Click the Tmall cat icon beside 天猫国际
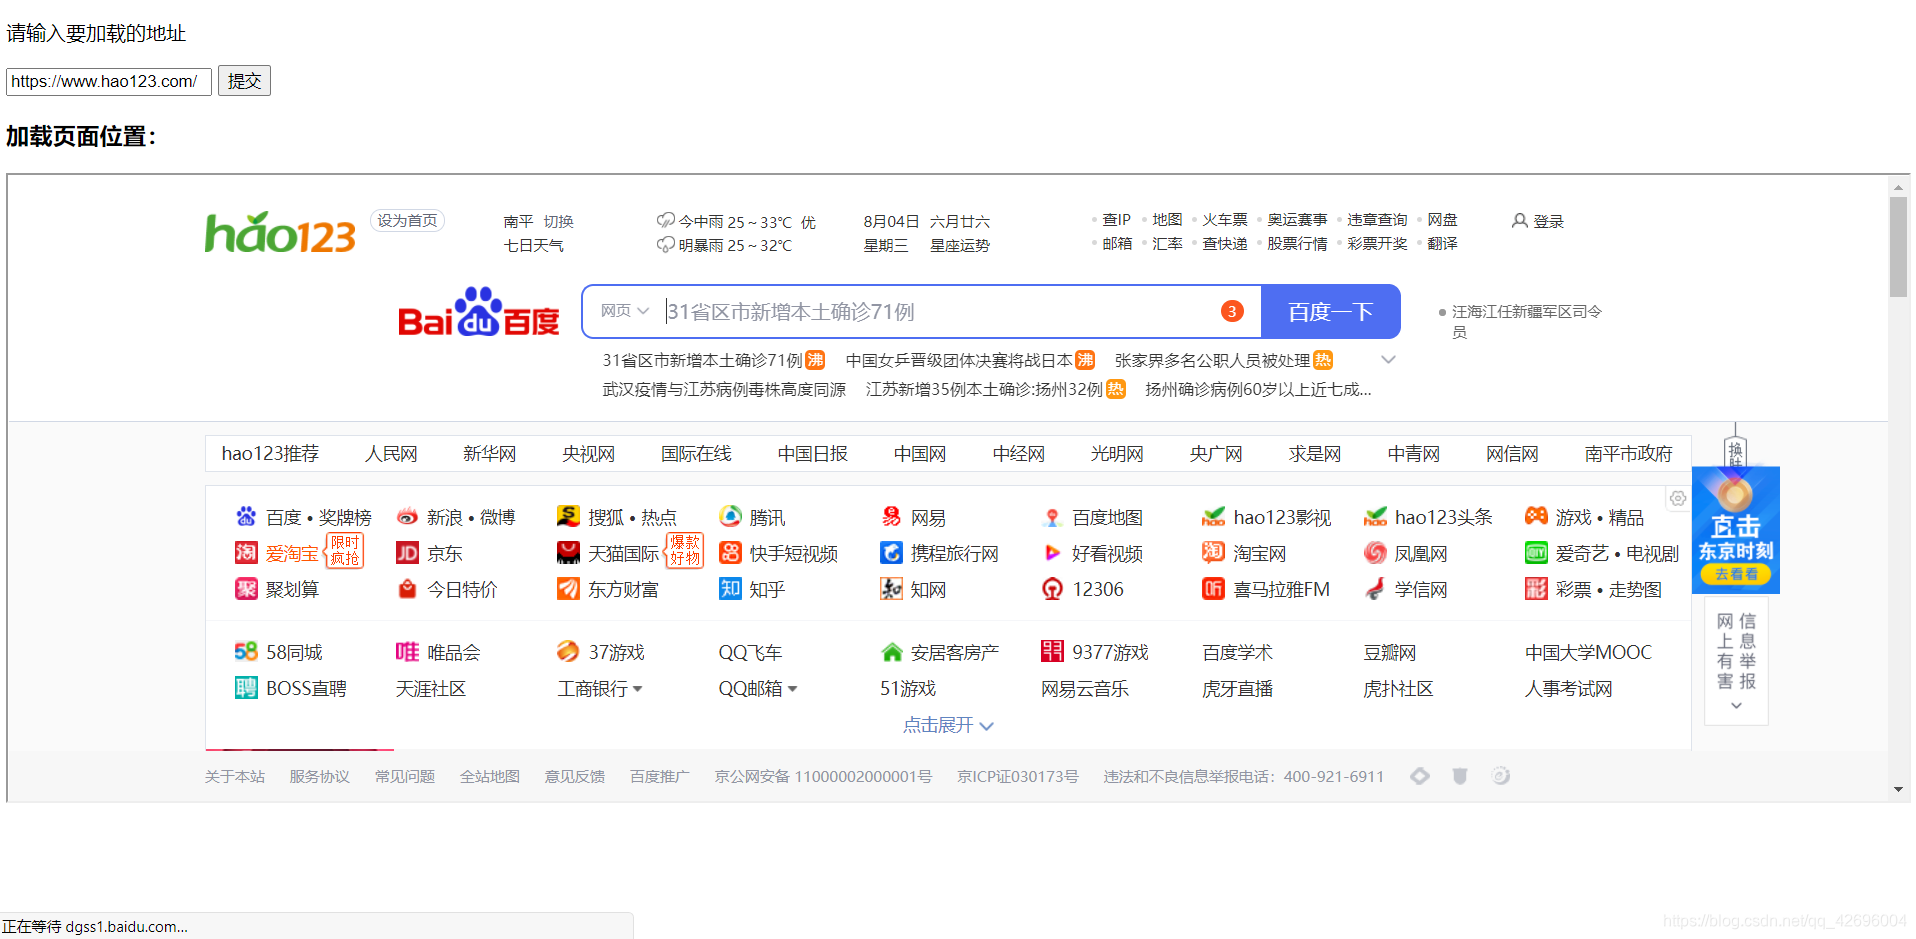 (568, 553)
